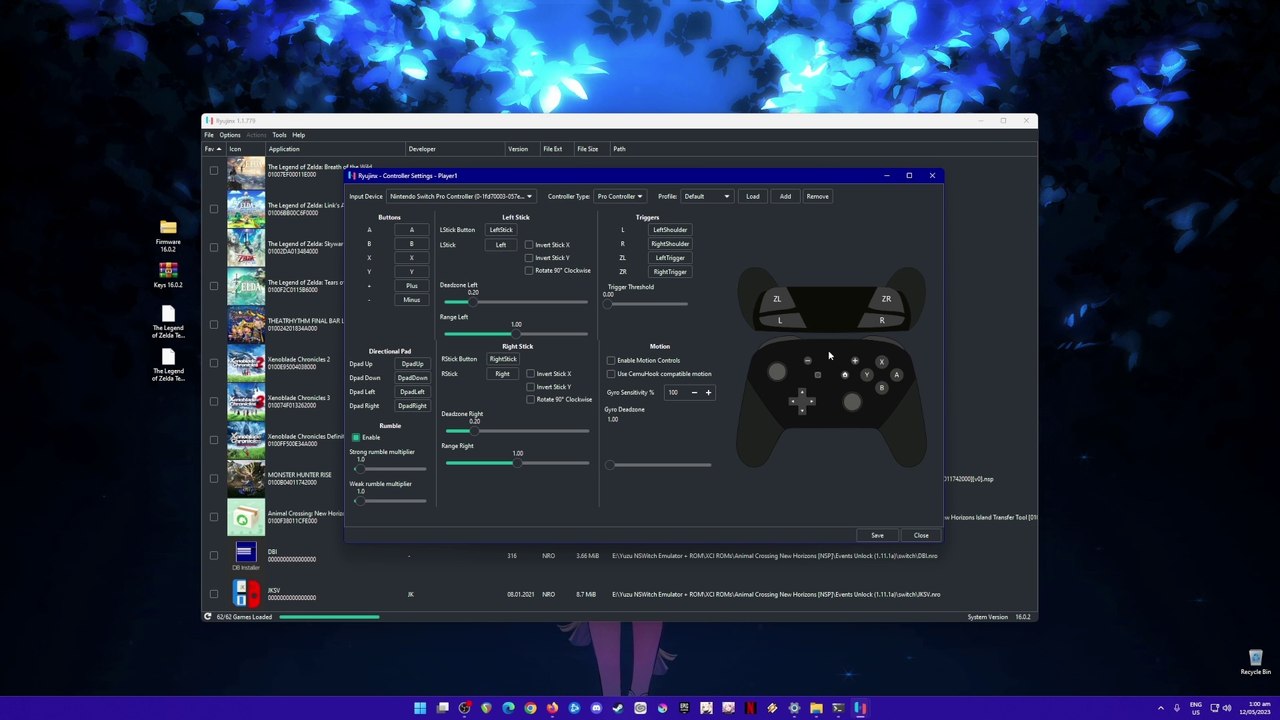
Task: Launch Google Chrome from the taskbar
Action: click(530, 708)
